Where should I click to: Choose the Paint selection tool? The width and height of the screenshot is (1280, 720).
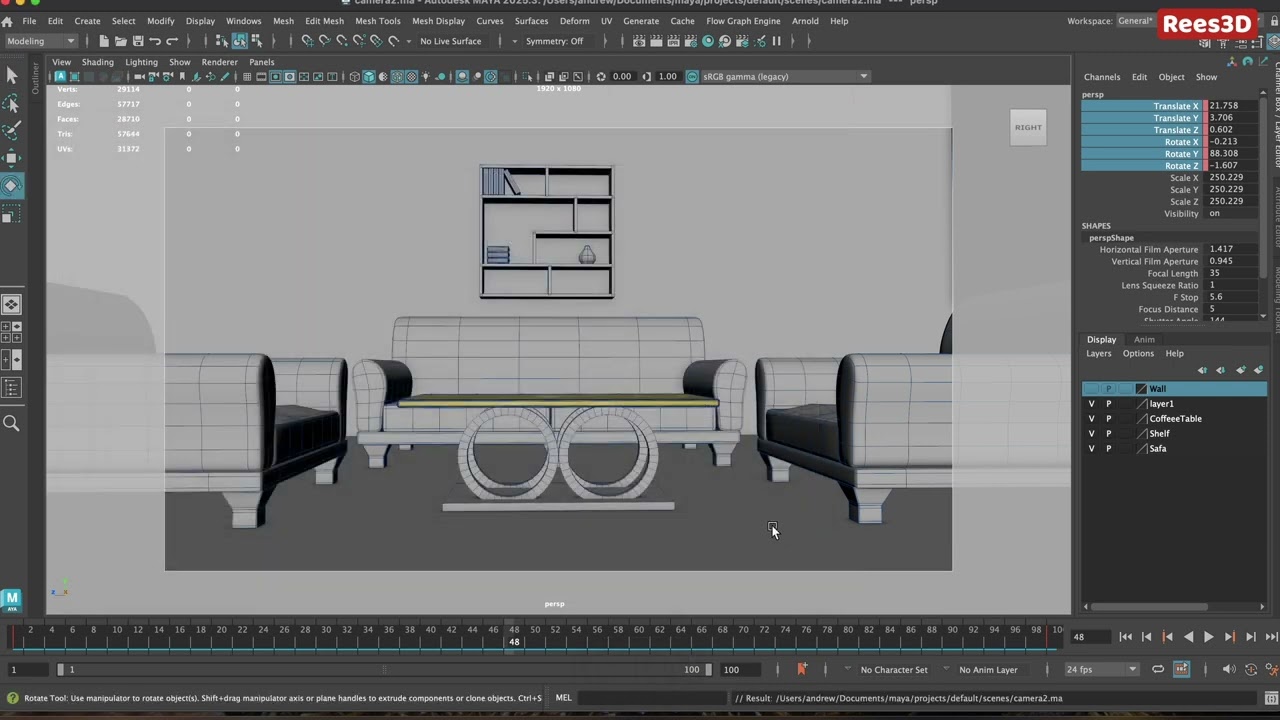click(11, 131)
